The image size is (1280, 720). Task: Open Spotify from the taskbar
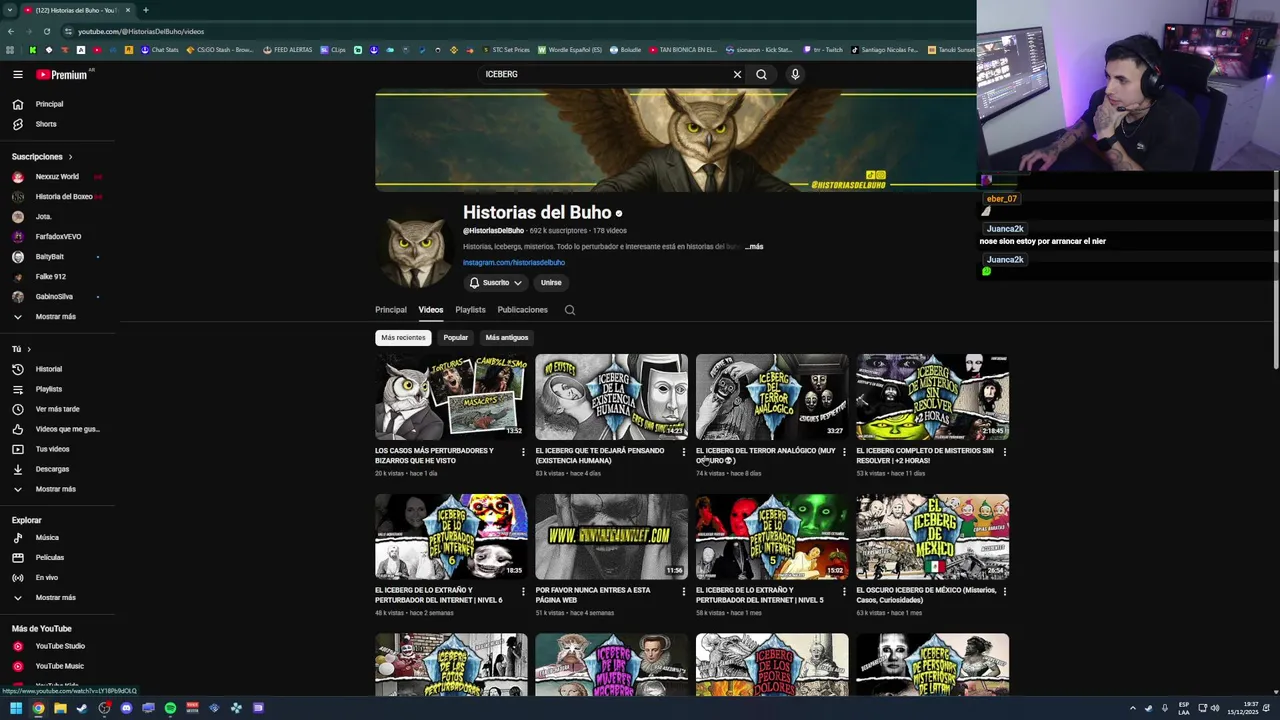pyautogui.click(x=170, y=708)
